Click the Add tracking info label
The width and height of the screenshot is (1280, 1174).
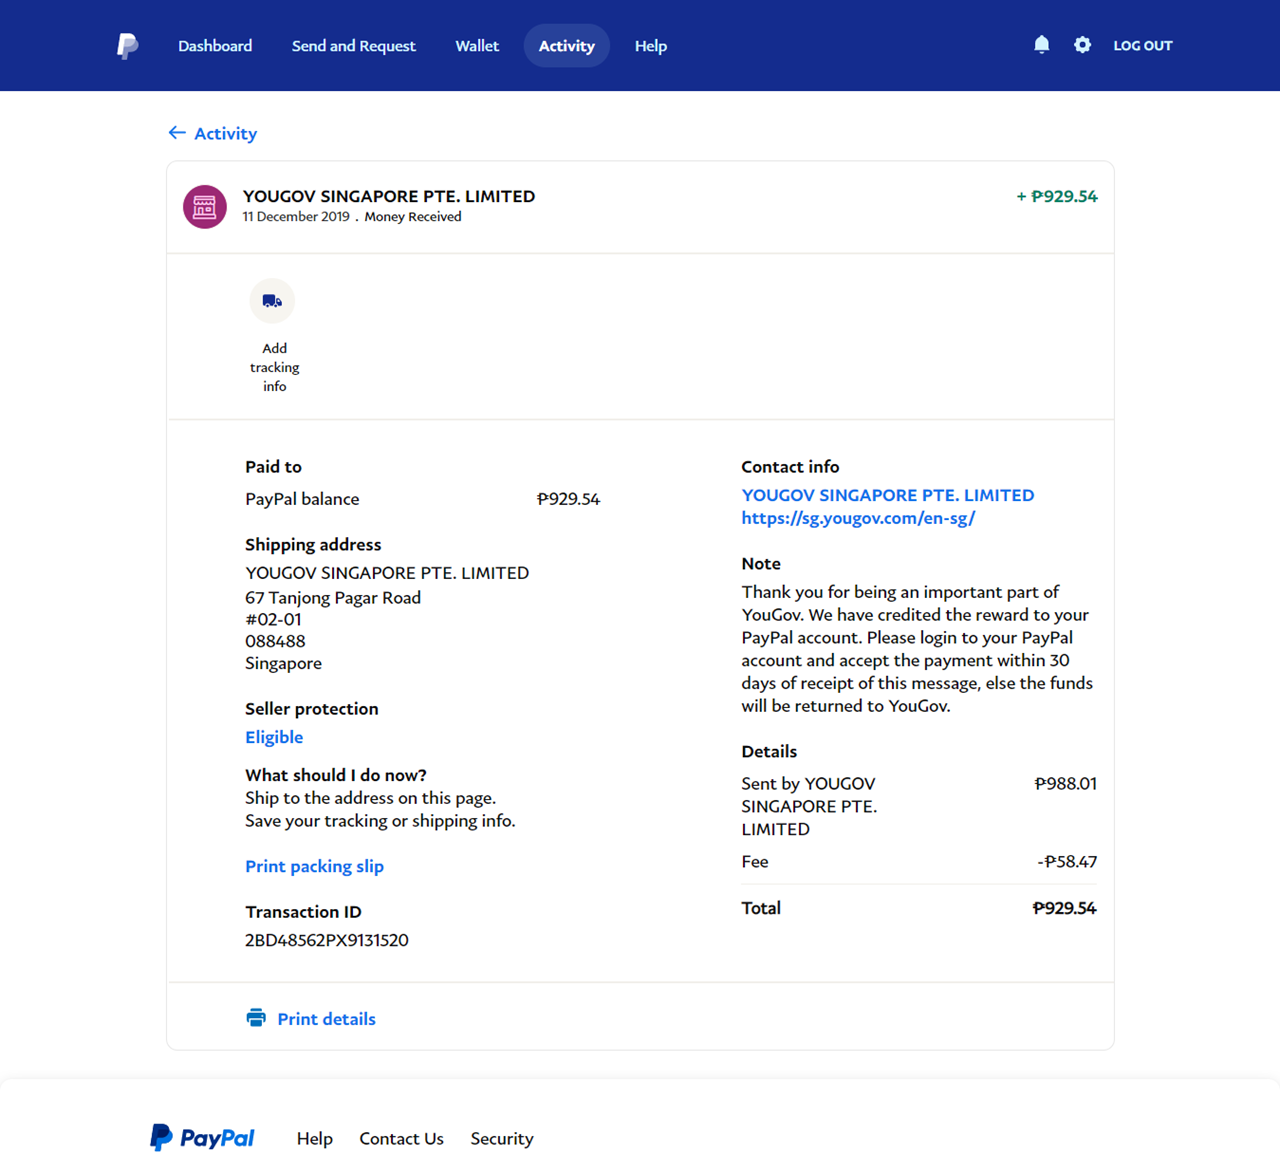[x=274, y=367]
